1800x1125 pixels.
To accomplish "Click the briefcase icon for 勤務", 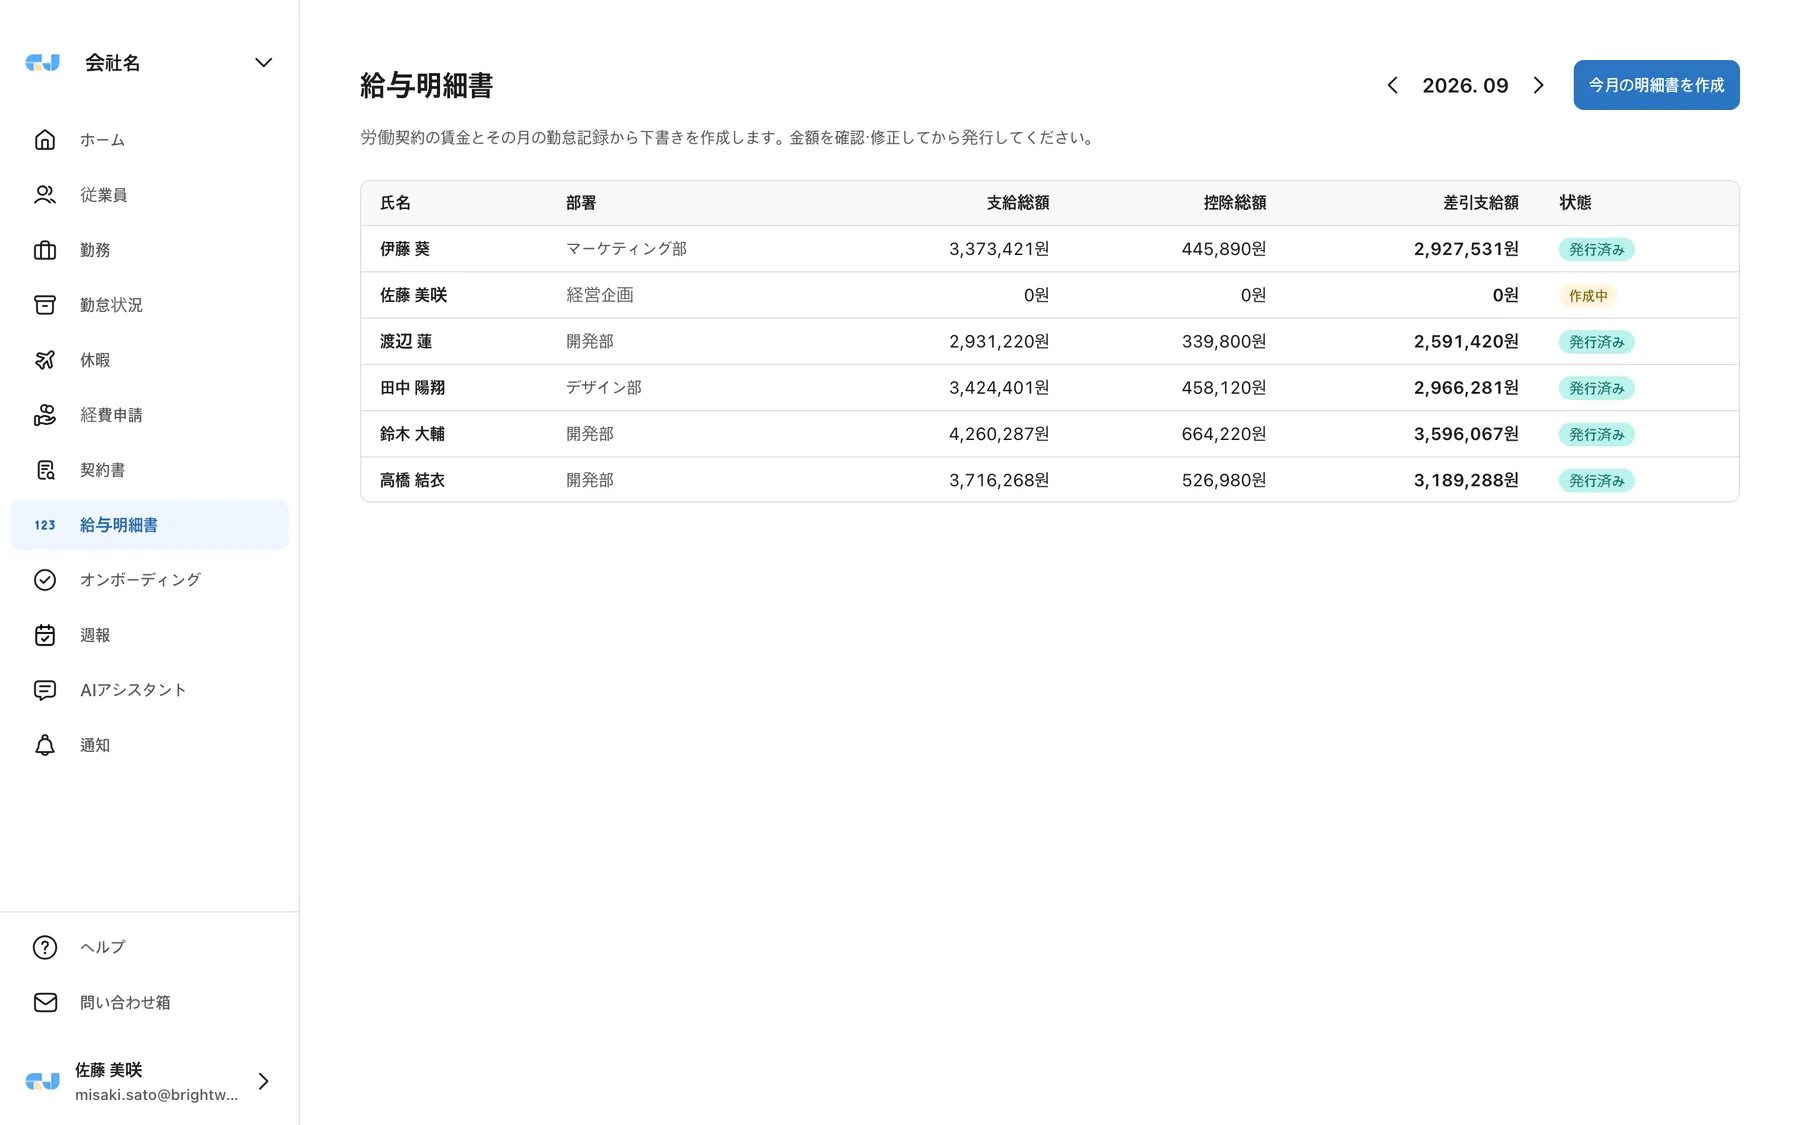I will pyautogui.click(x=45, y=250).
